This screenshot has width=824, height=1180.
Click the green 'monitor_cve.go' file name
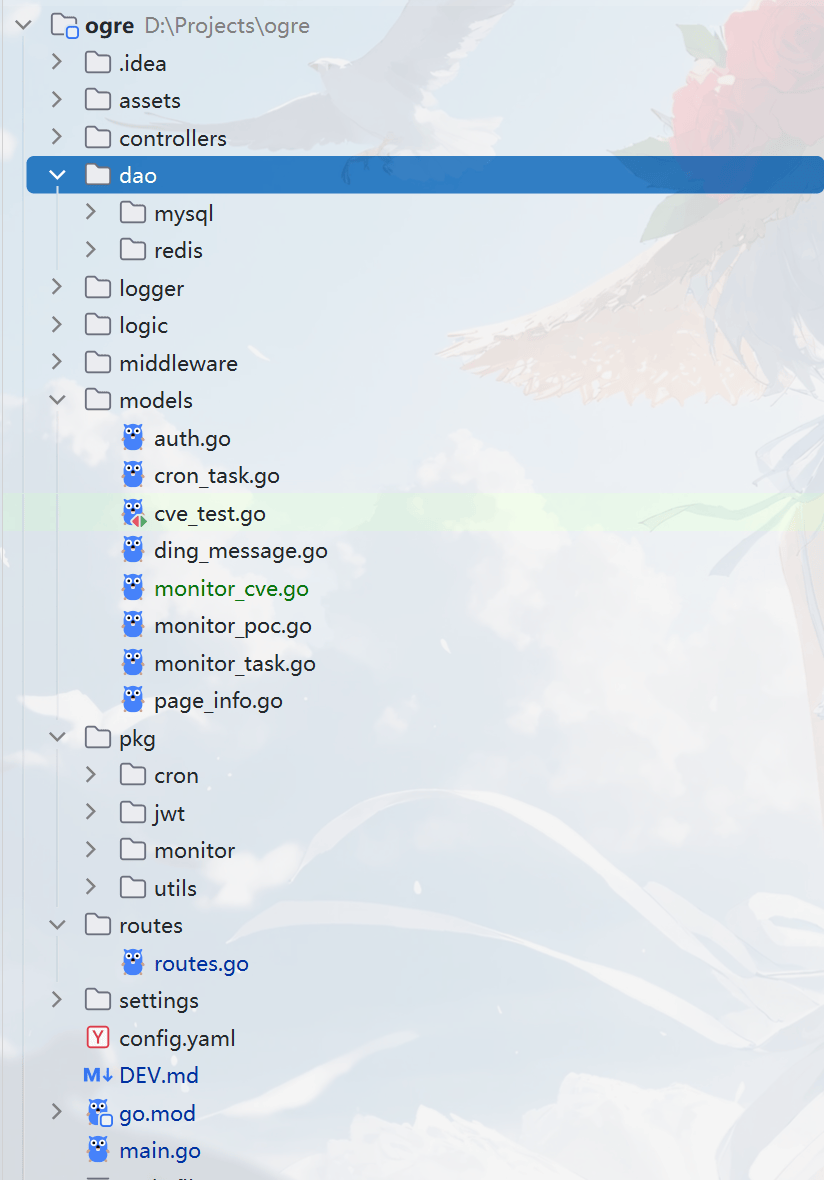click(x=231, y=589)
